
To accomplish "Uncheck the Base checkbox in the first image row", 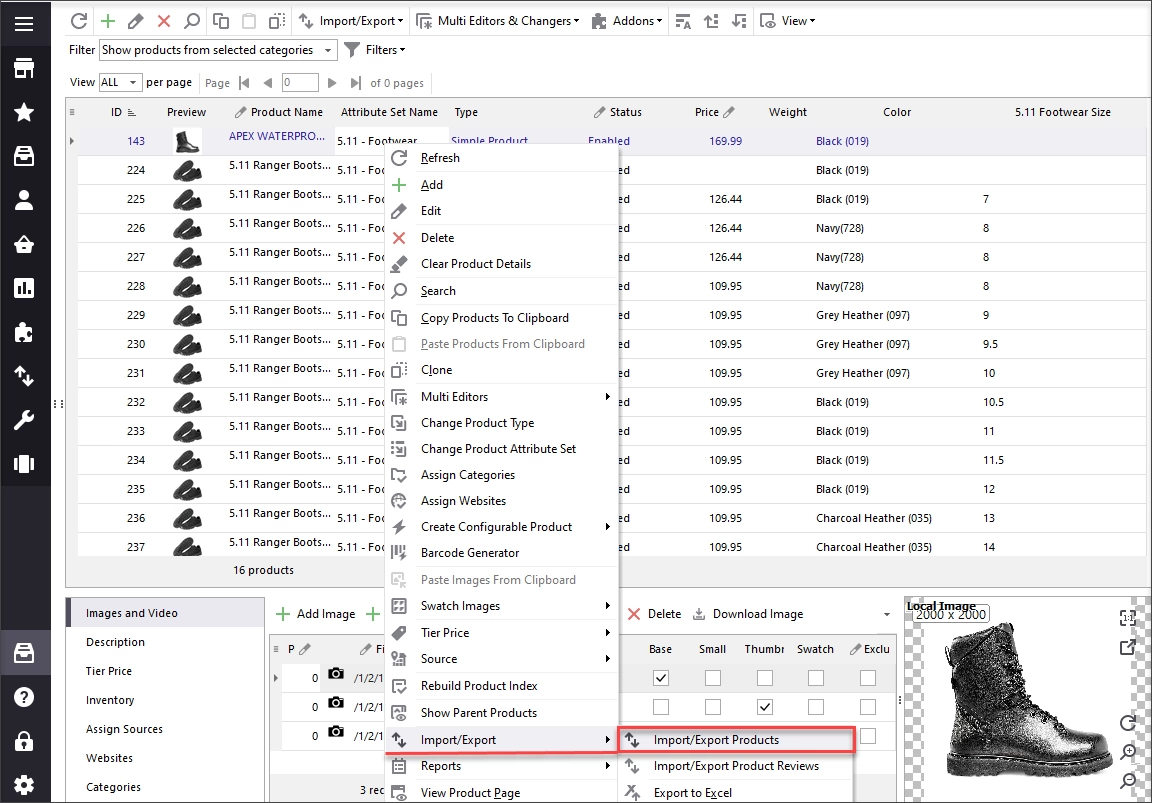I will pos(660,677).
